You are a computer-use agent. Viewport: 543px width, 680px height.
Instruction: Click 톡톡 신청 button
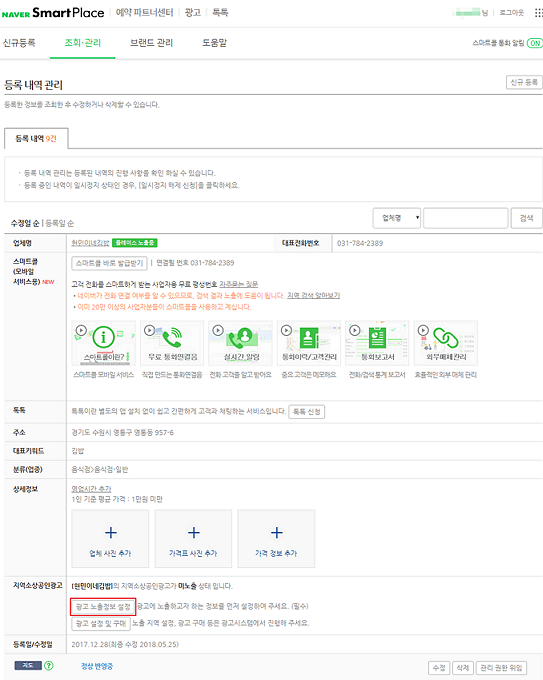307,412
